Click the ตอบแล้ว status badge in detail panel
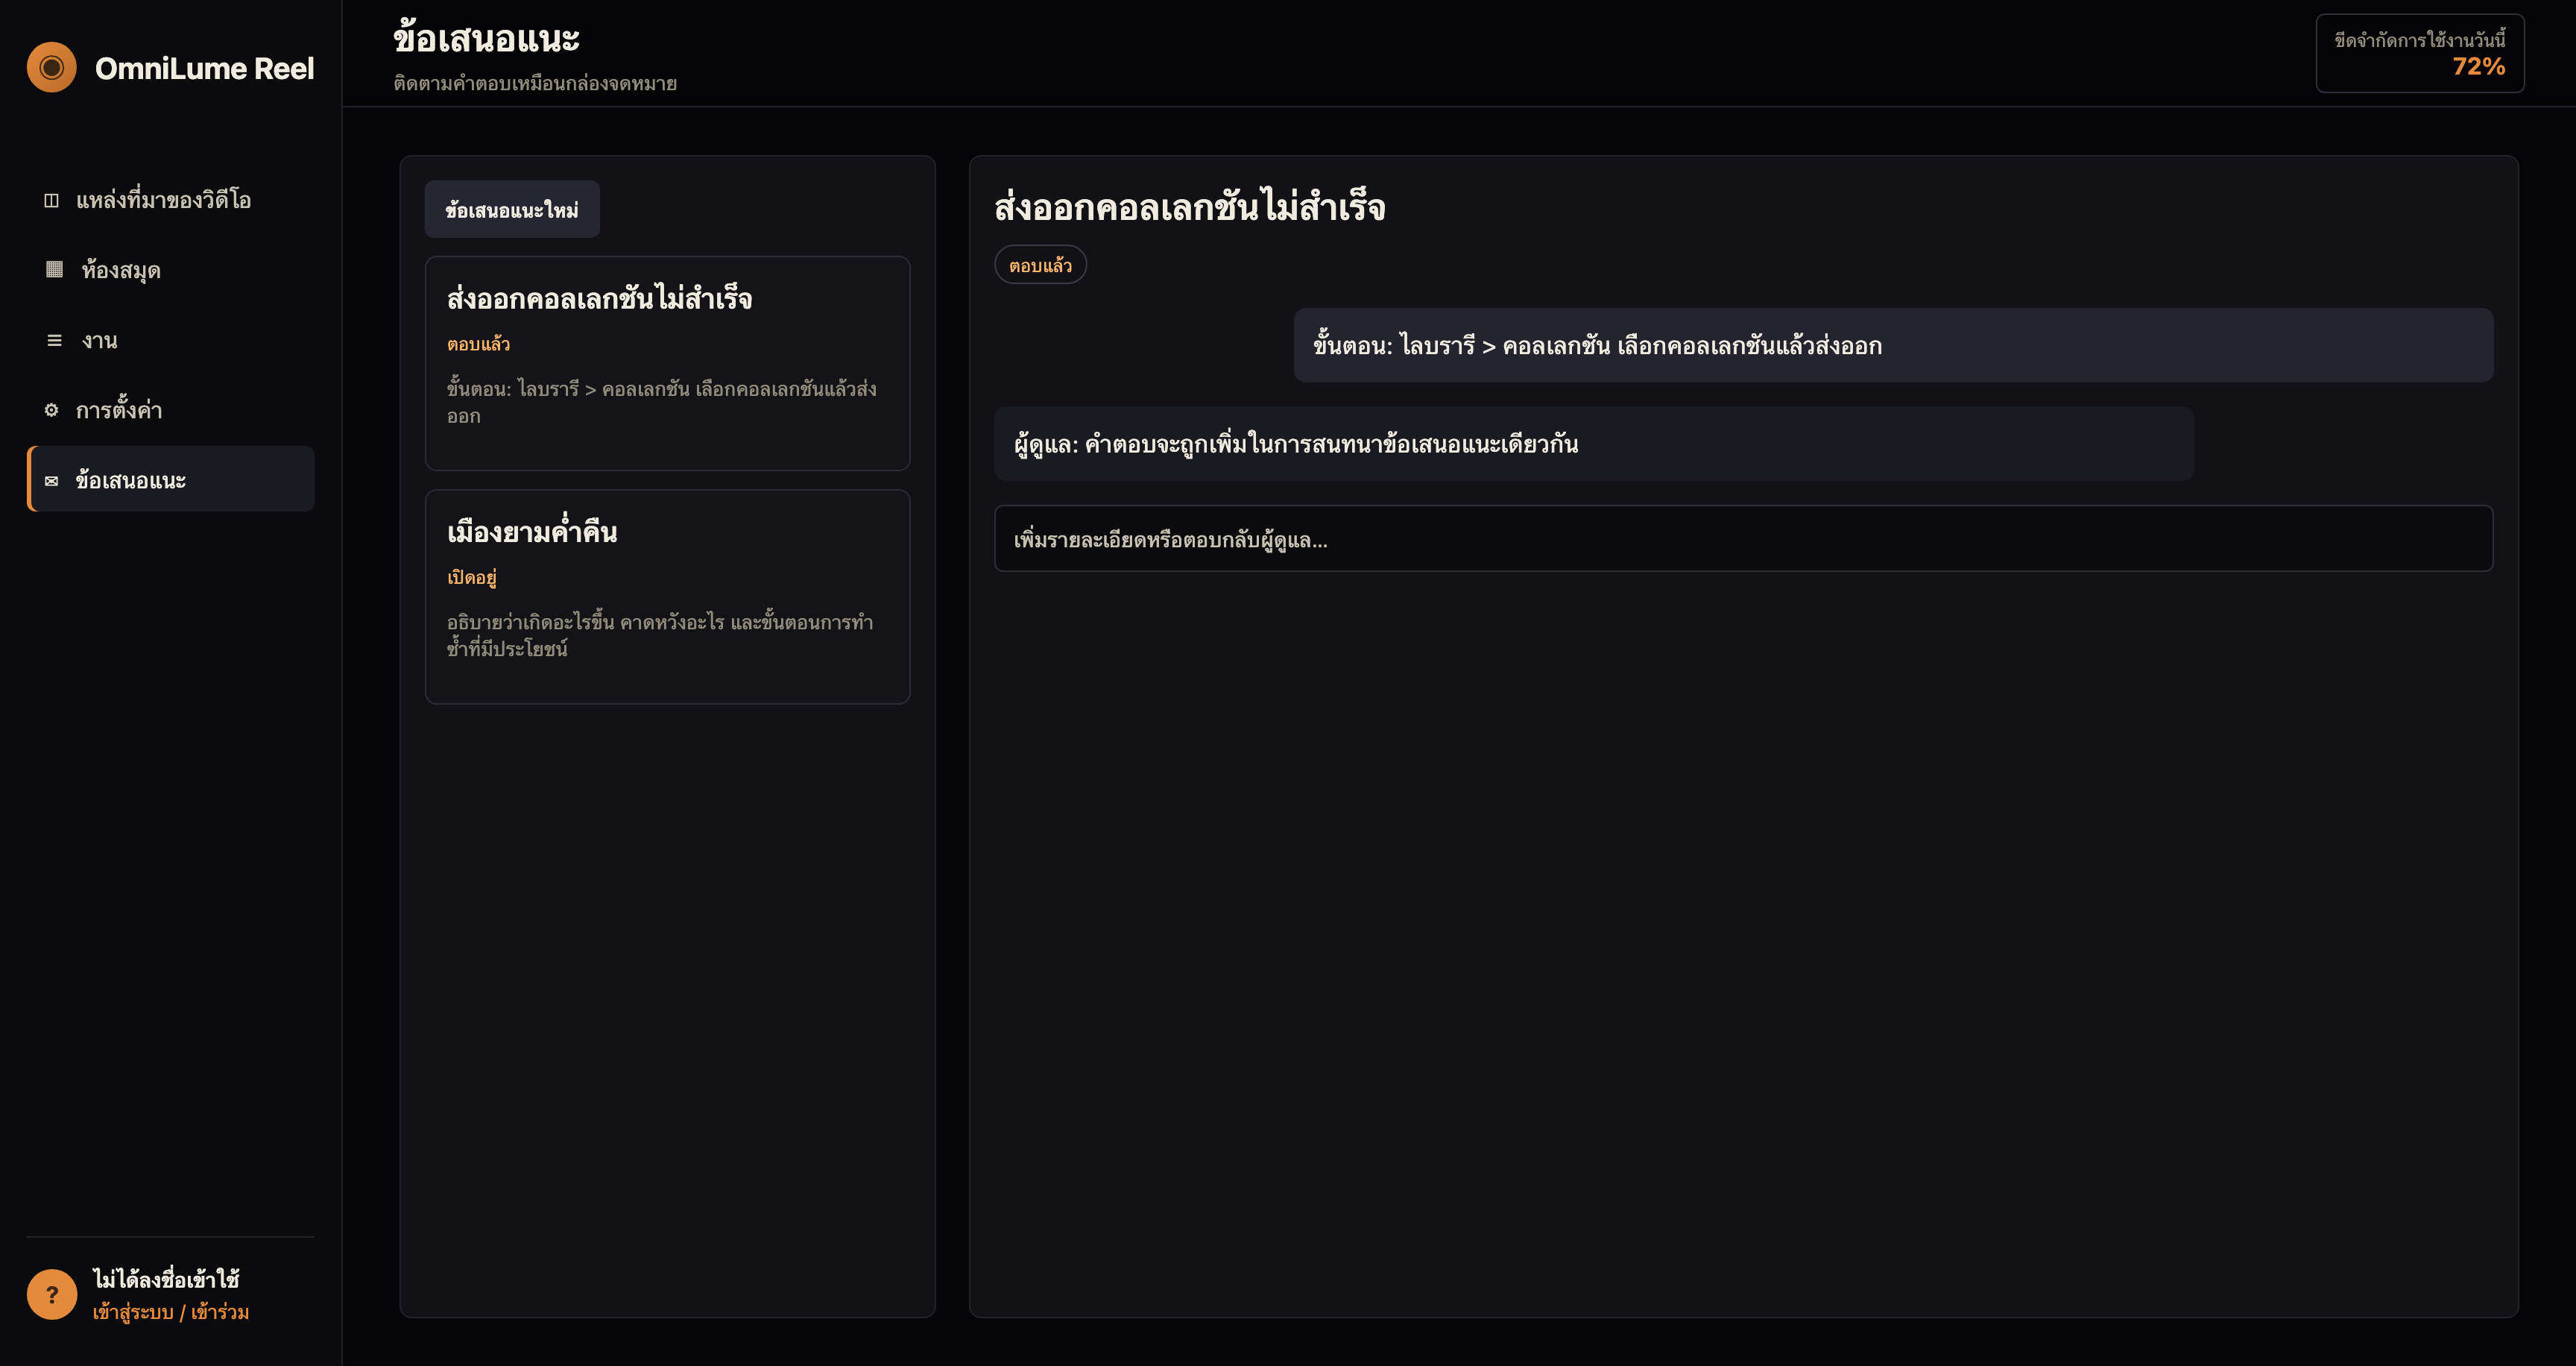The width and height of the screenshot is (2576, 1366). (x=1040, y=265)
